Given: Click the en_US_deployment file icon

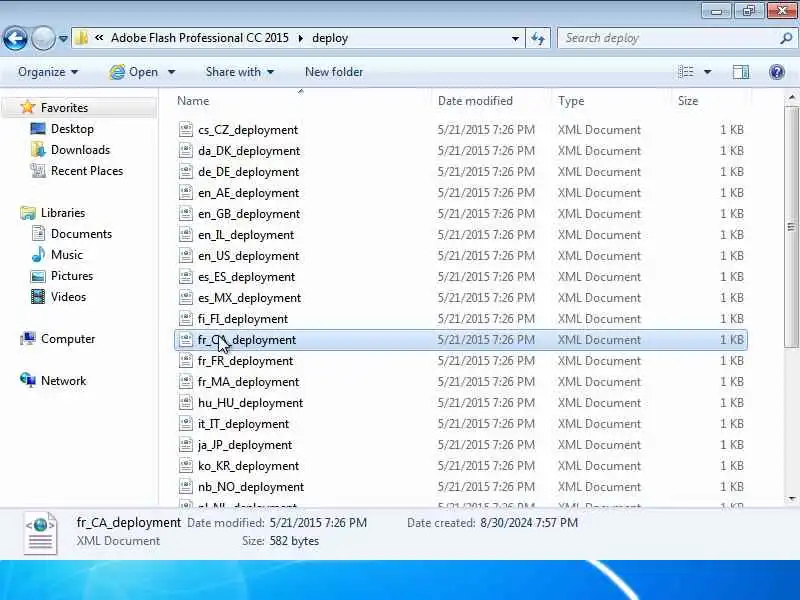Looking at the screenshot, I should pyautogui.click(x=186, y=255).
